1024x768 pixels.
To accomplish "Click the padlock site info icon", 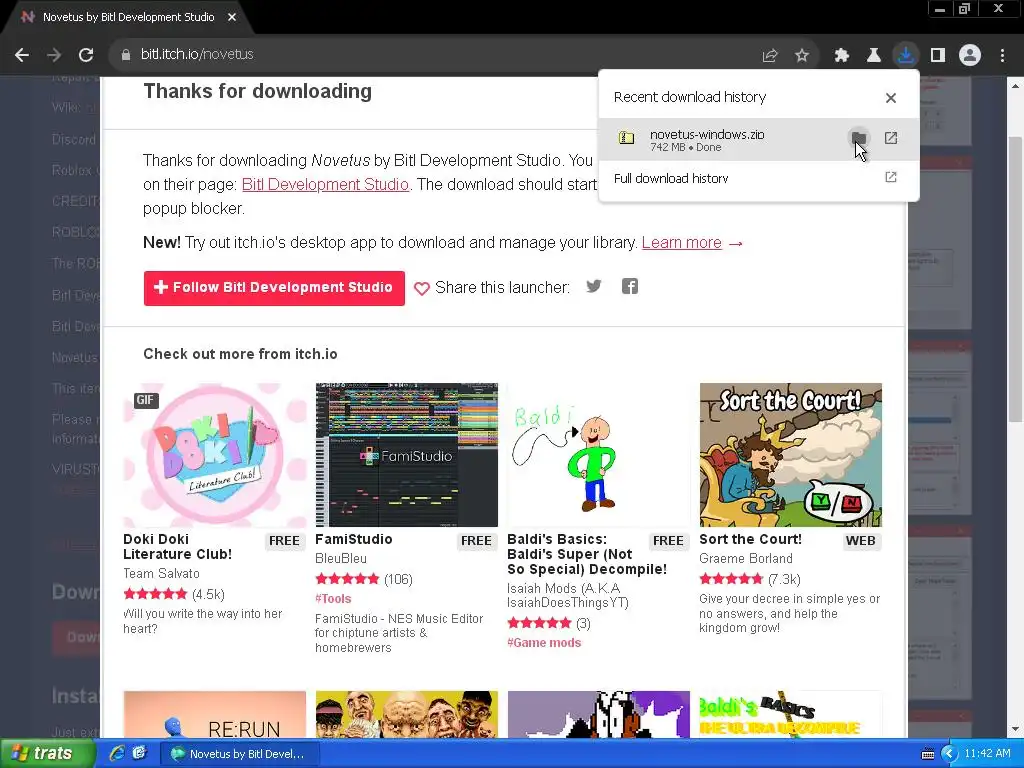I will coord(126,55).
